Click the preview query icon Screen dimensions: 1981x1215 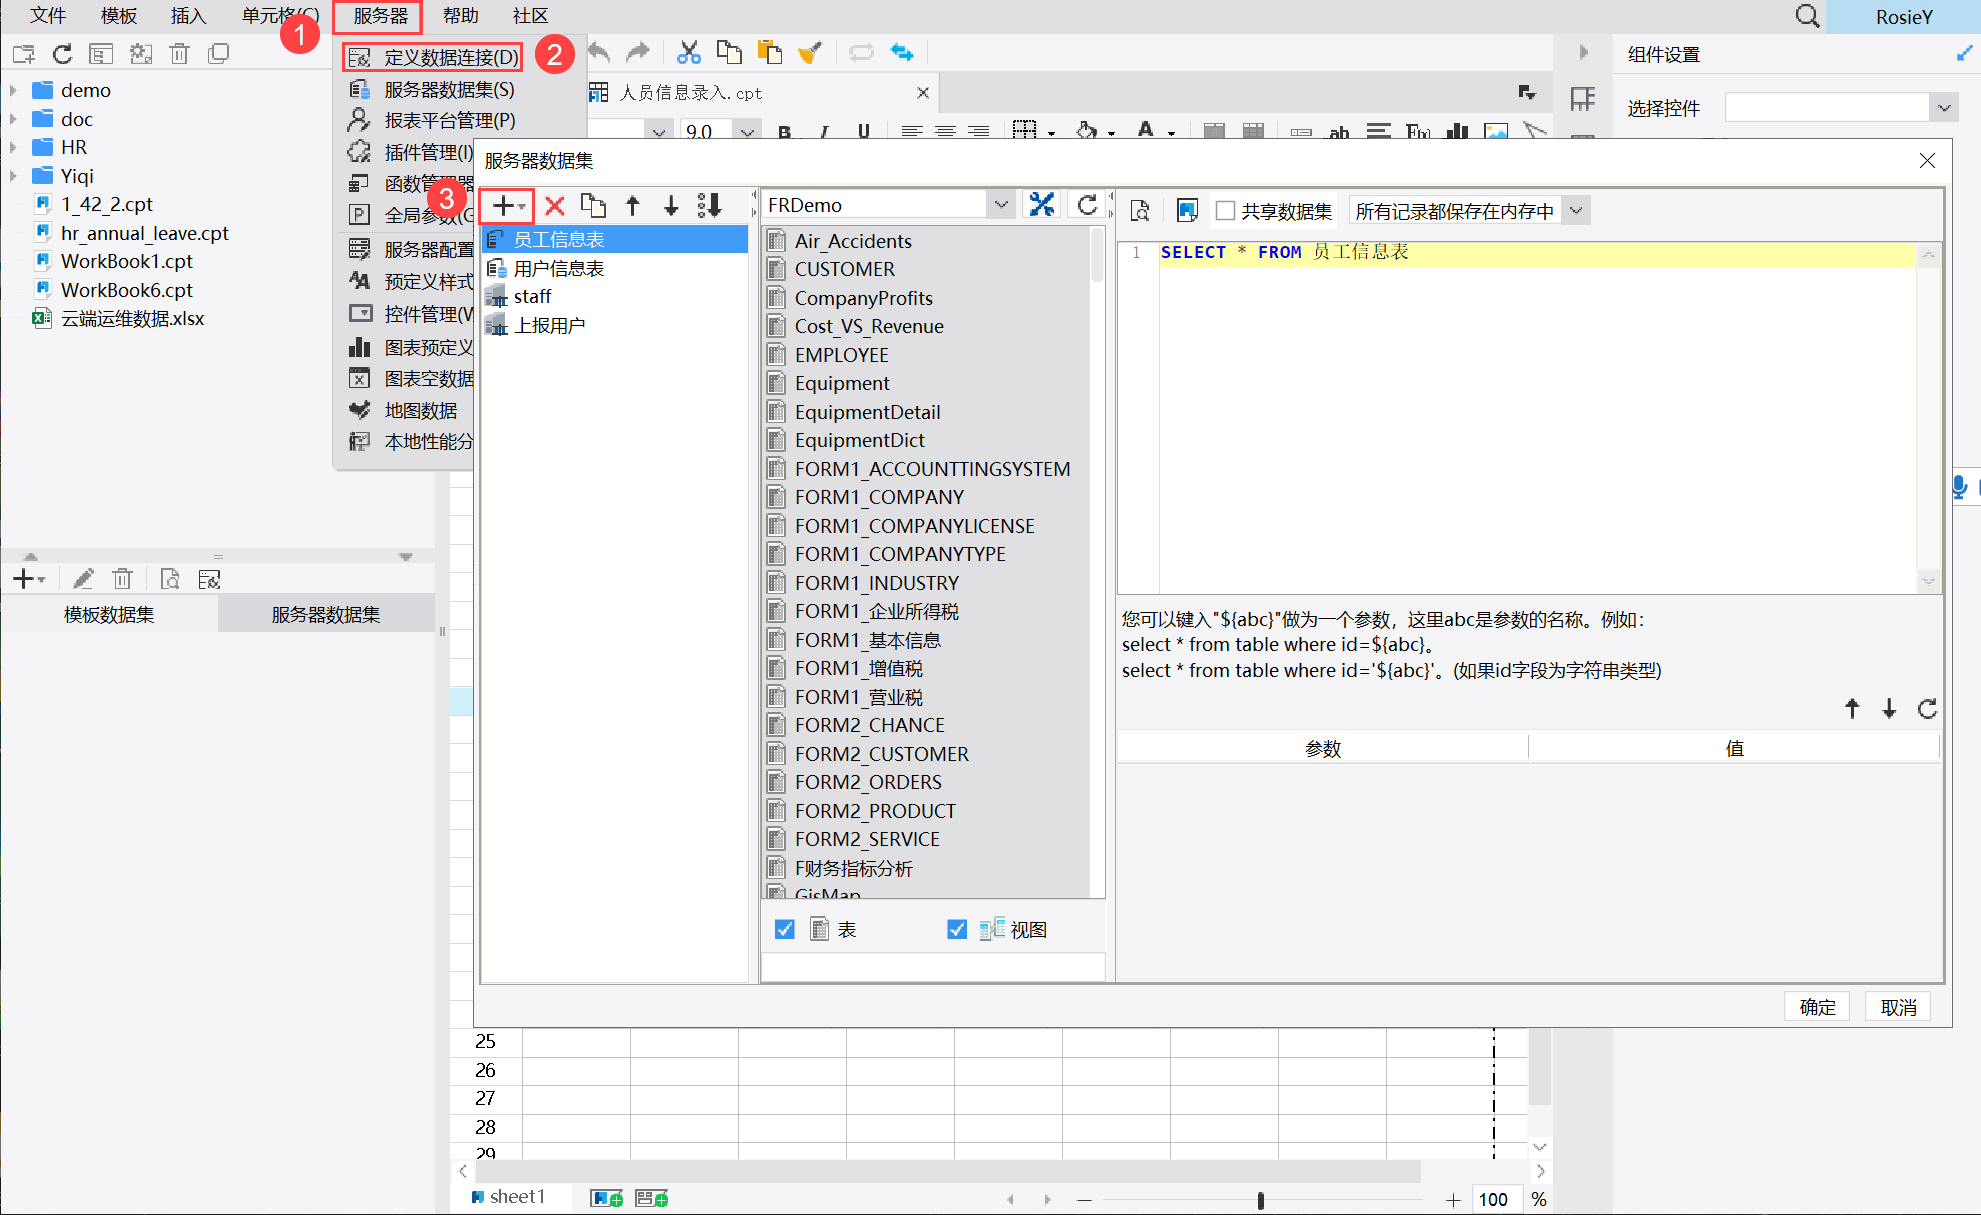coord(1140,211)
